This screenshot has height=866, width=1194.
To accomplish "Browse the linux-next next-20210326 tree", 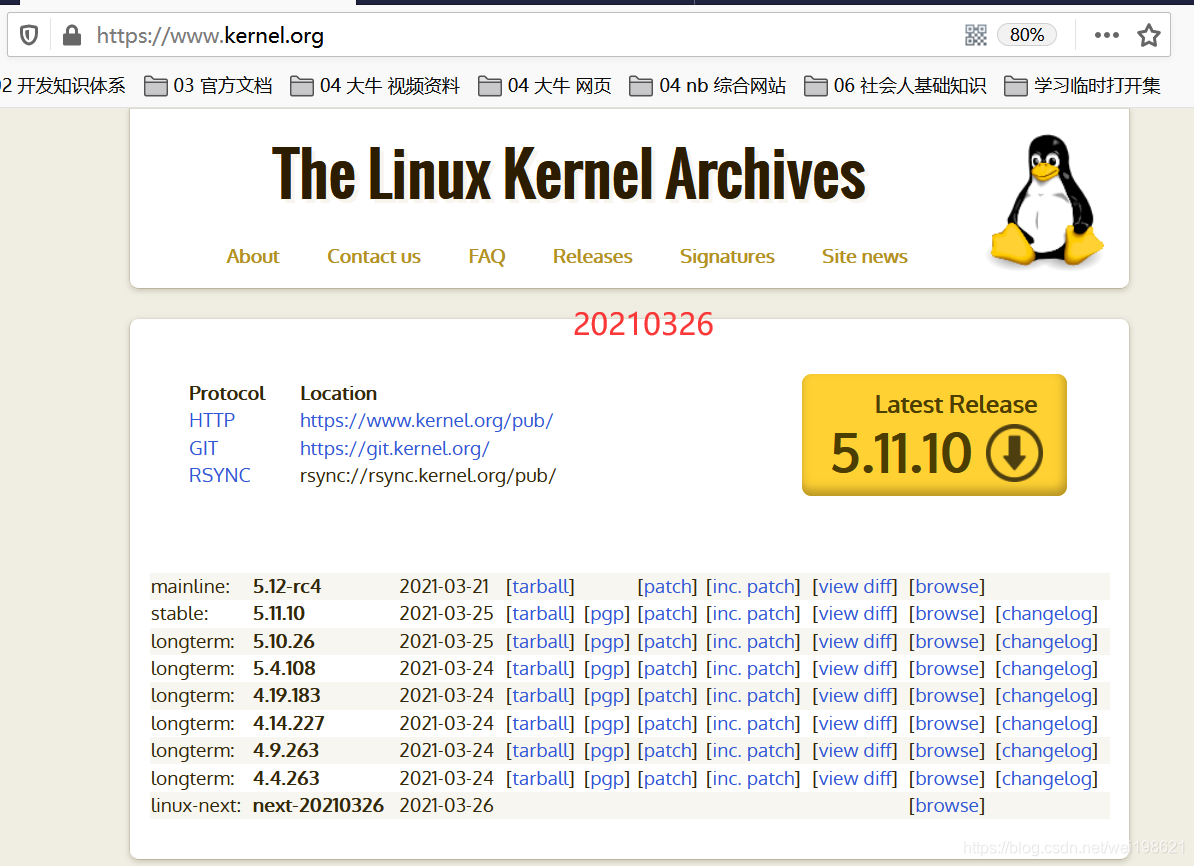I will click(x=947, y=806).
